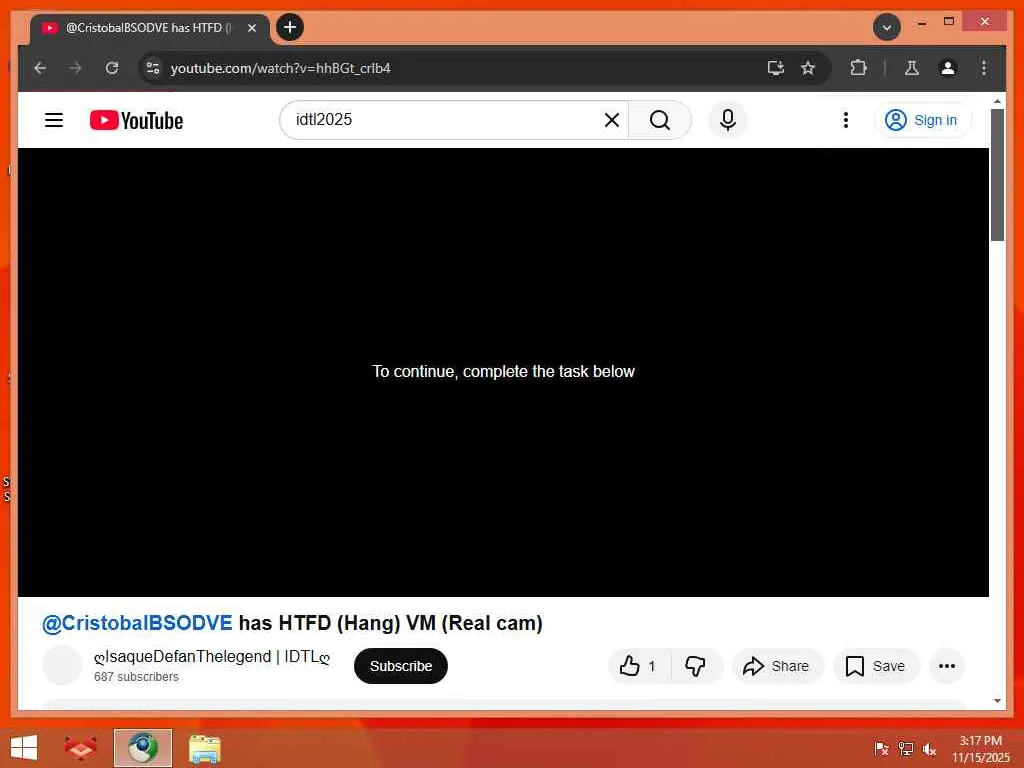Click the scrollbar down arrow
The width and height of the screenshot is (1024, 768).
point(997,701)
